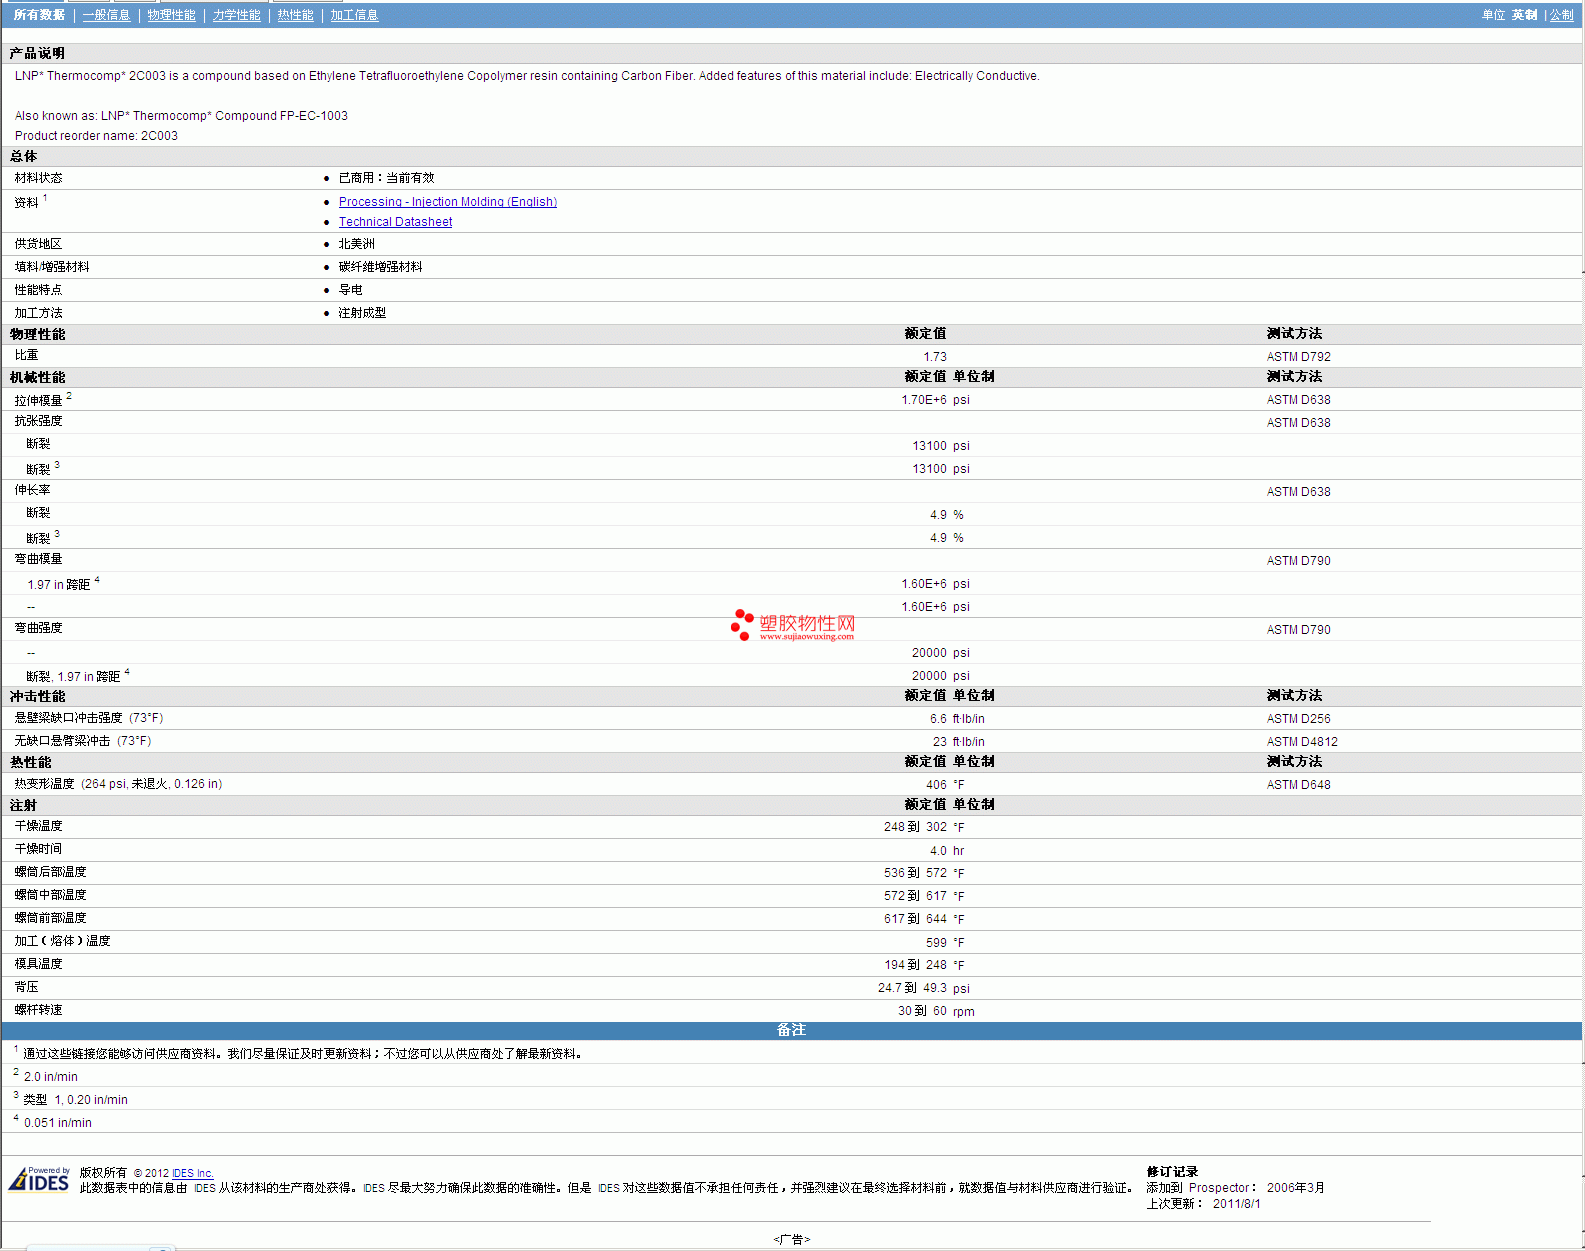The width and height of the screenshot is (1585, 1251).
Task: Click the IDES Inc. copyright link
Action: click(x=192, y=1173)
